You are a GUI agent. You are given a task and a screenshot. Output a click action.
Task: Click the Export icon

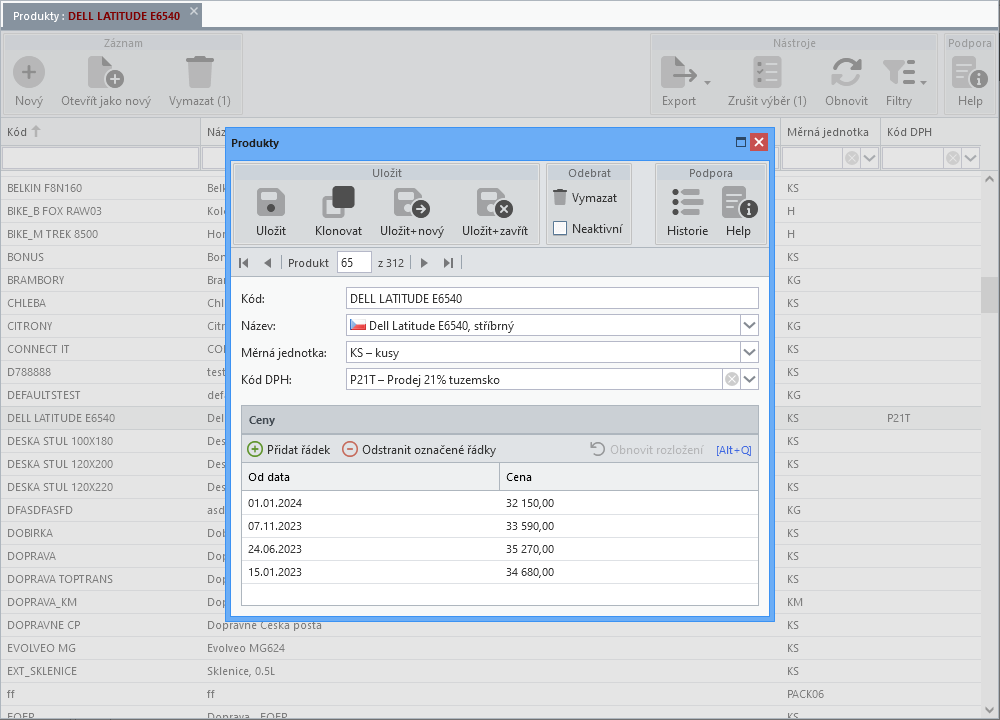(679, 73)
